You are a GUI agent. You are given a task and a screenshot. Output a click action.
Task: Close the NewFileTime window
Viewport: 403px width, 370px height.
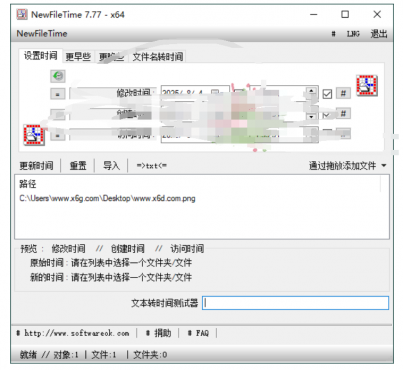[377, 14]
